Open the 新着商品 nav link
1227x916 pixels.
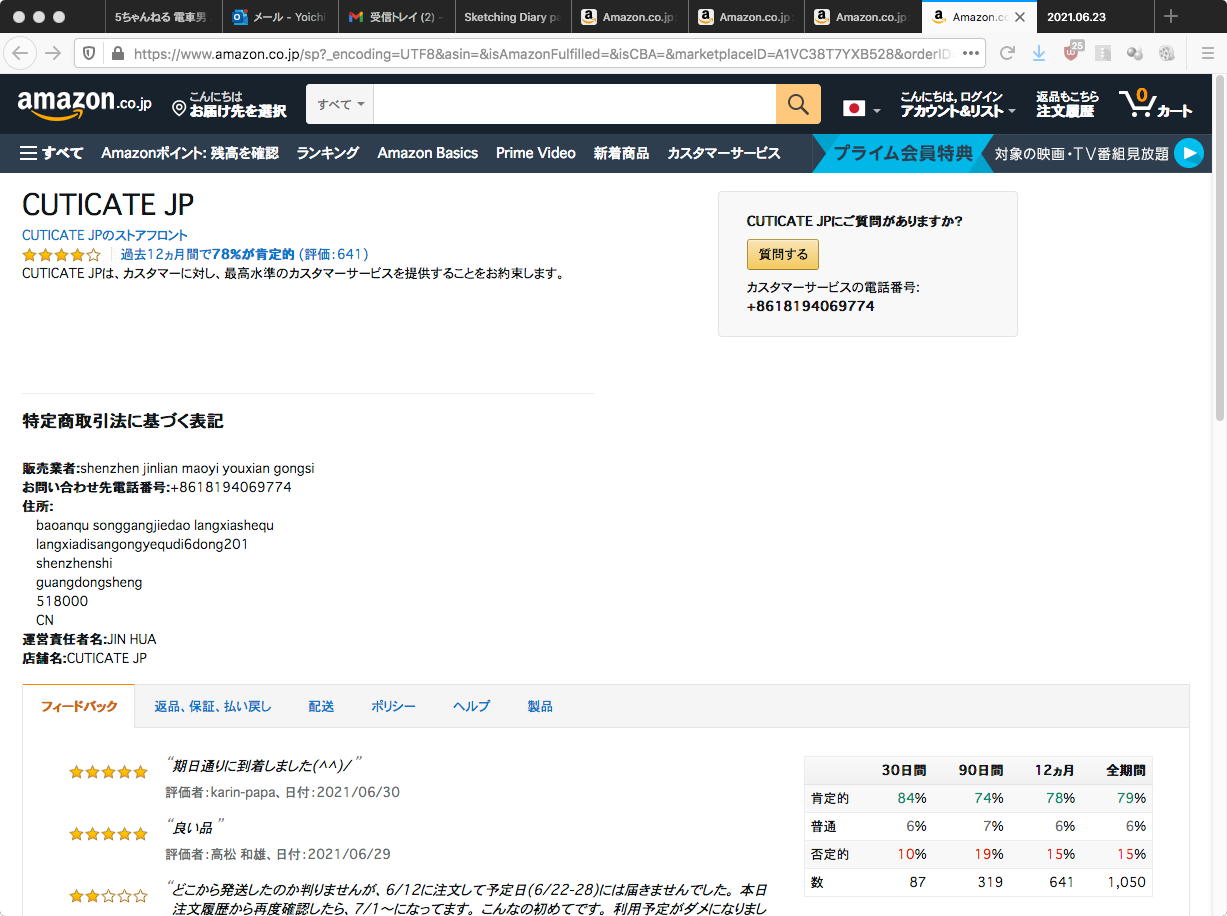click(621, 153)
